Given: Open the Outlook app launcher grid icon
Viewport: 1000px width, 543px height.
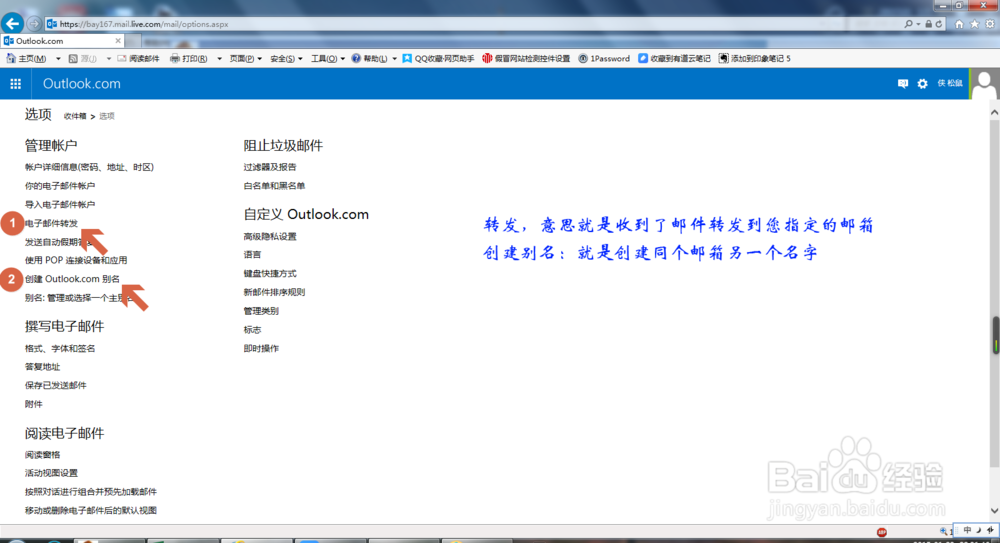Looking at the screenshot, I should (x=15, y=84).
